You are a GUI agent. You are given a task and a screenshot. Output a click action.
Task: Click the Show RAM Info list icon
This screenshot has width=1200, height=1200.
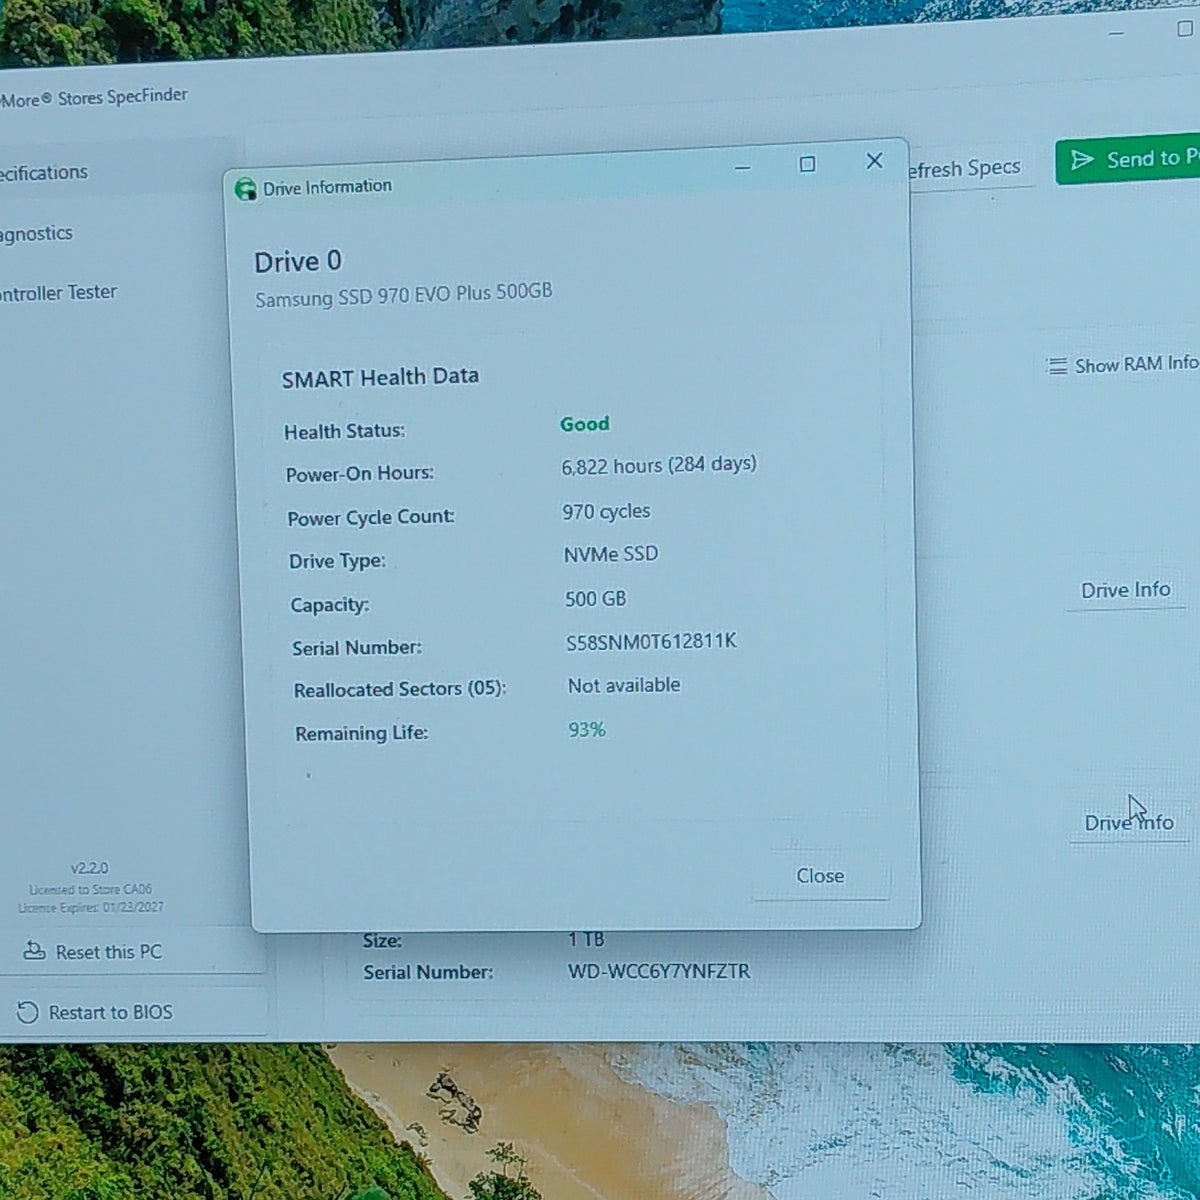[1057, 366]
